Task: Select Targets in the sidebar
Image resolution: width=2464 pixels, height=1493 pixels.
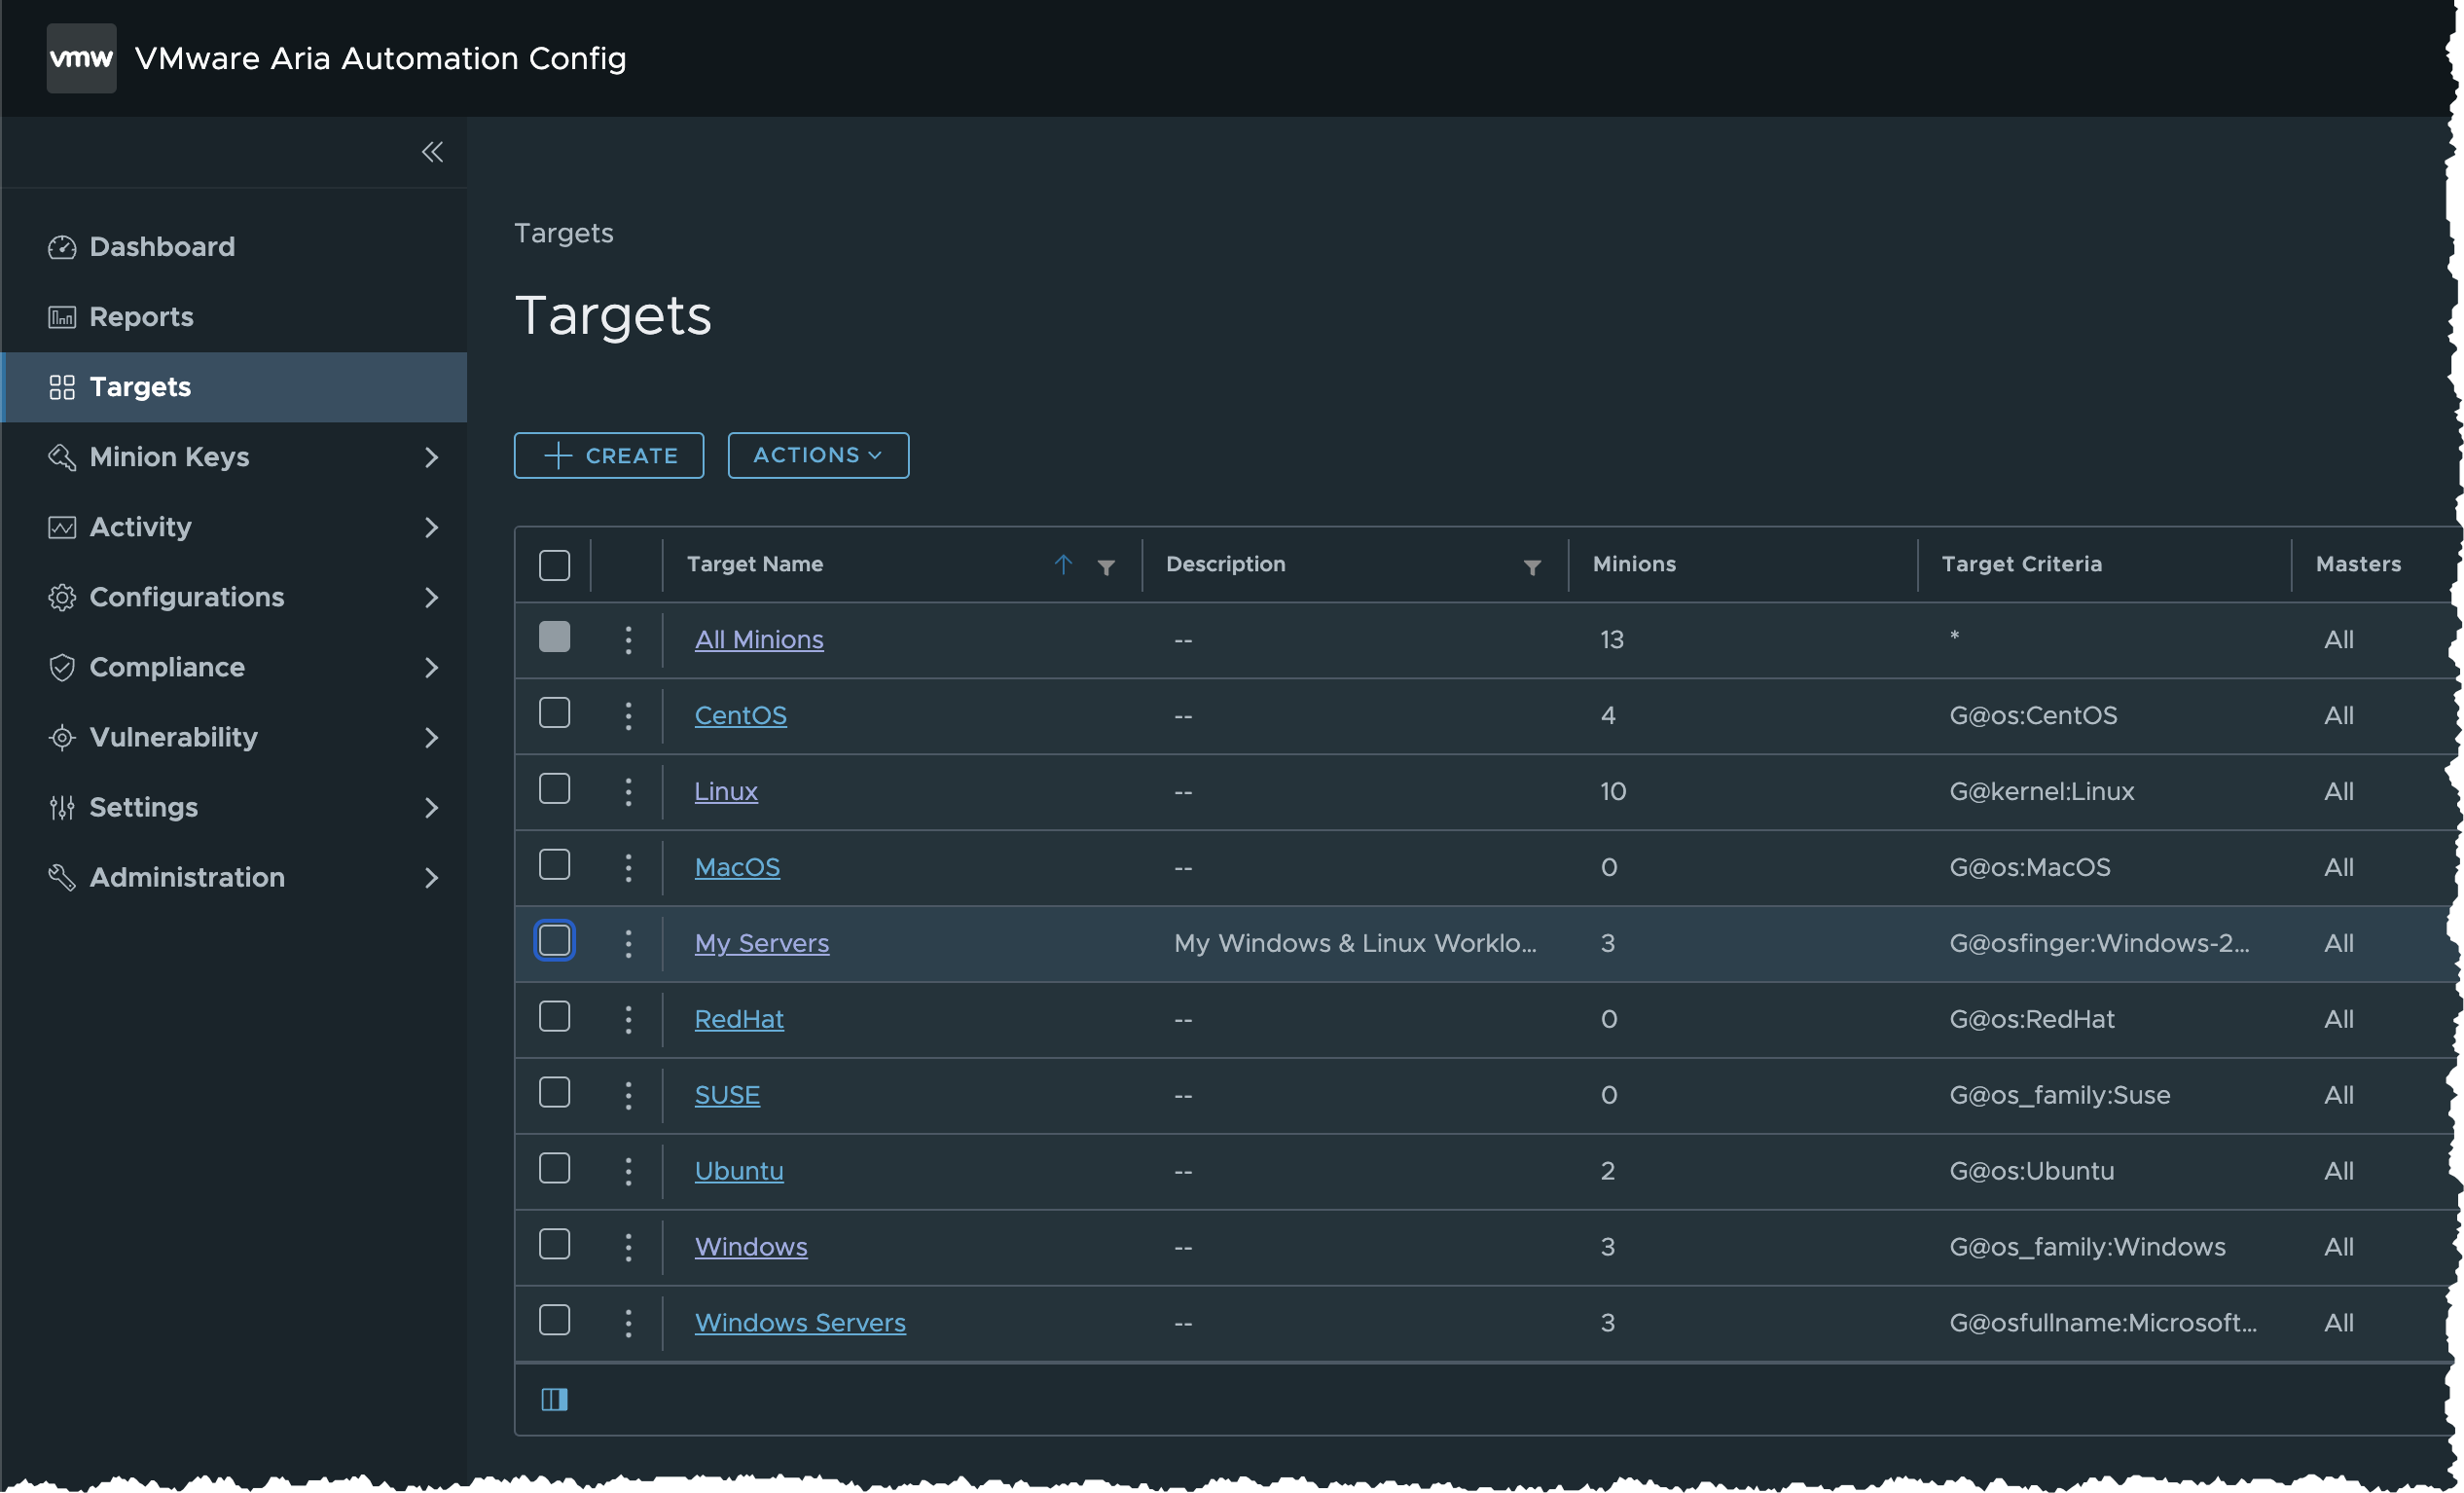Action: pos(235,387)
